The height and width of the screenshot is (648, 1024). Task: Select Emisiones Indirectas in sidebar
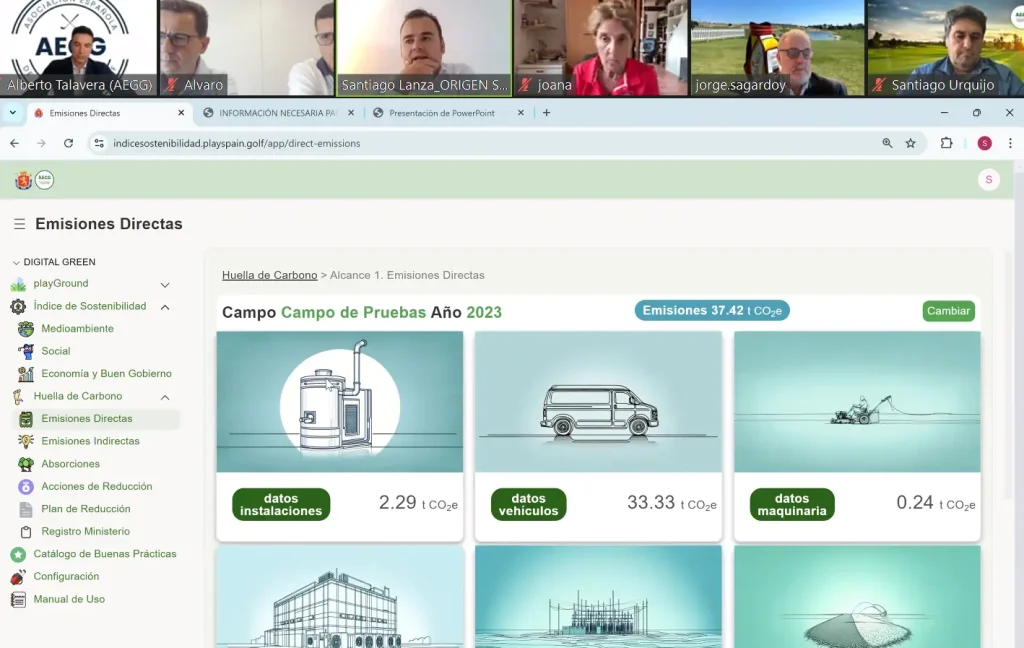[x=90, y=441]
